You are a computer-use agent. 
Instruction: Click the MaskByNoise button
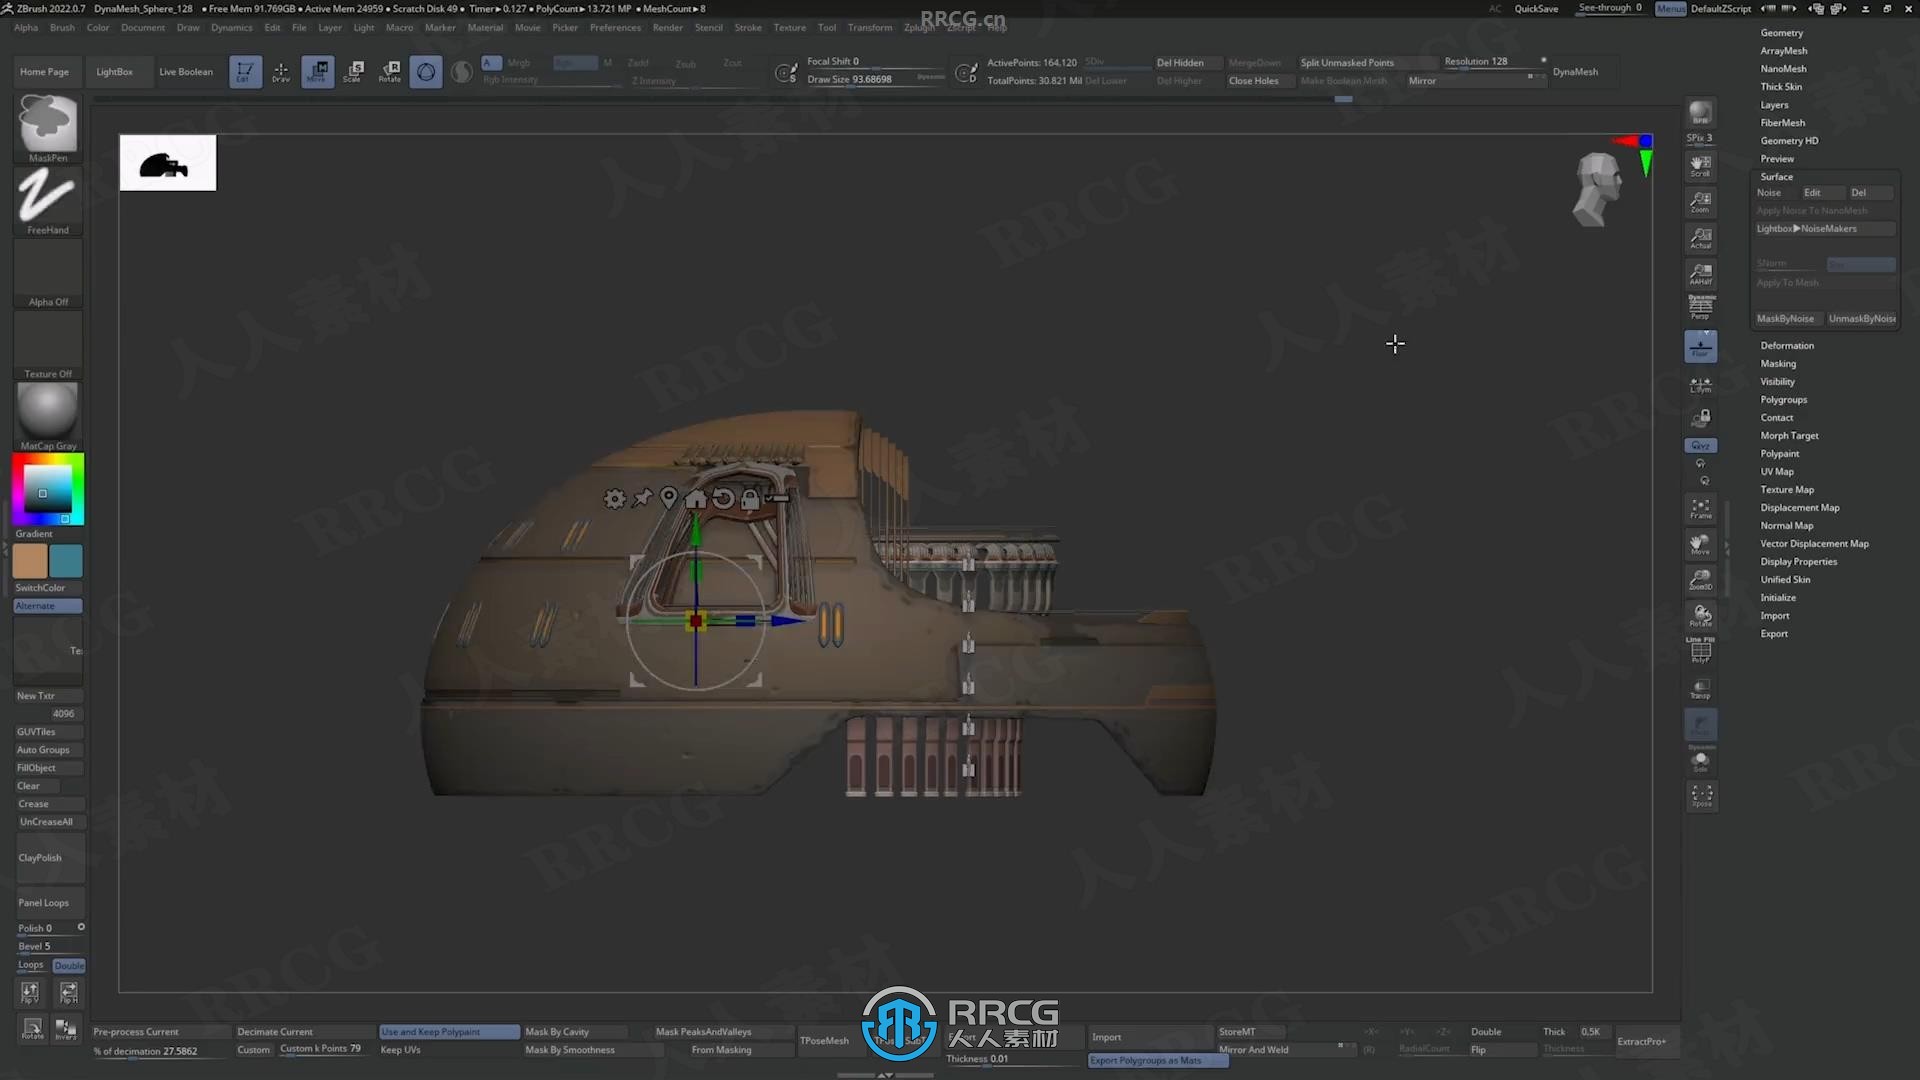click(1784, 318)
